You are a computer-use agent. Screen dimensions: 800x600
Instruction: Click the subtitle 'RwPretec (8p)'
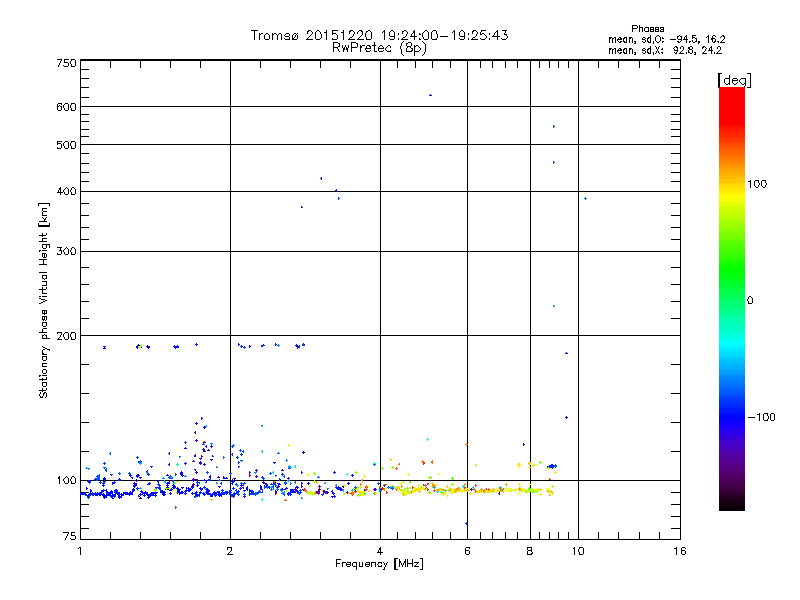(379, 48)
